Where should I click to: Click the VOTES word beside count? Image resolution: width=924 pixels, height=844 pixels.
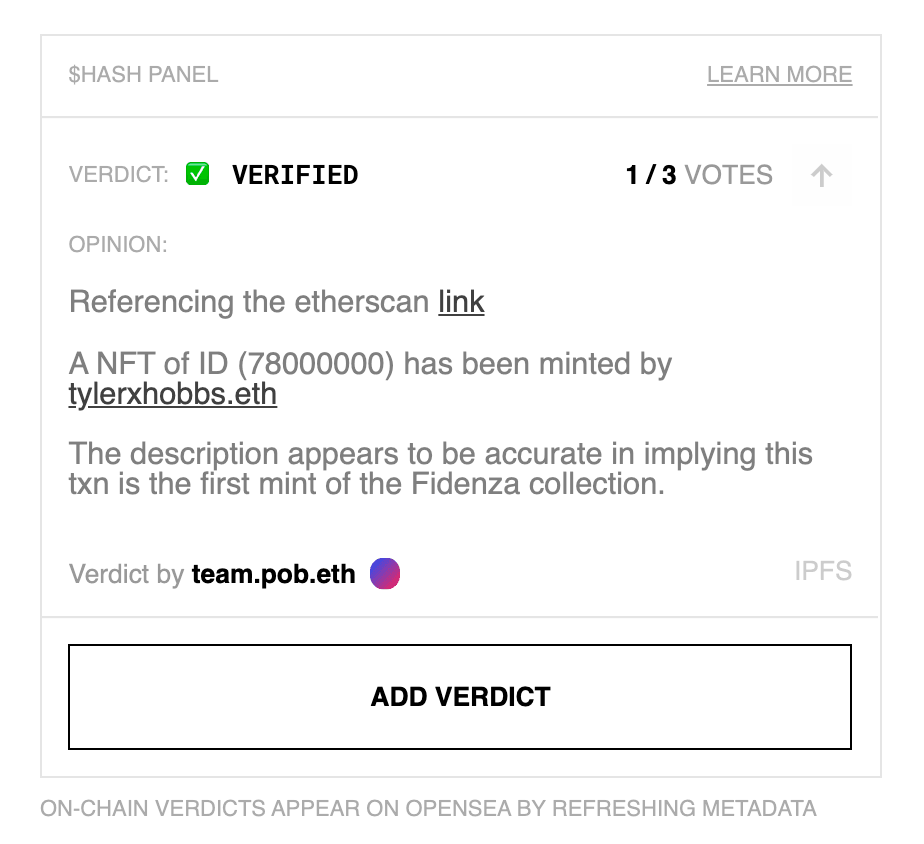coord(728,175)
